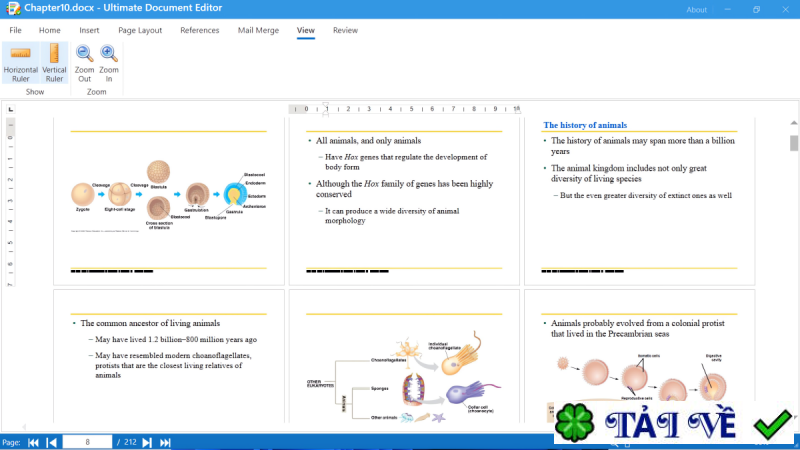Click the scroll up arrow
Screen dimensions: 800x450
(x=794, y=122)
